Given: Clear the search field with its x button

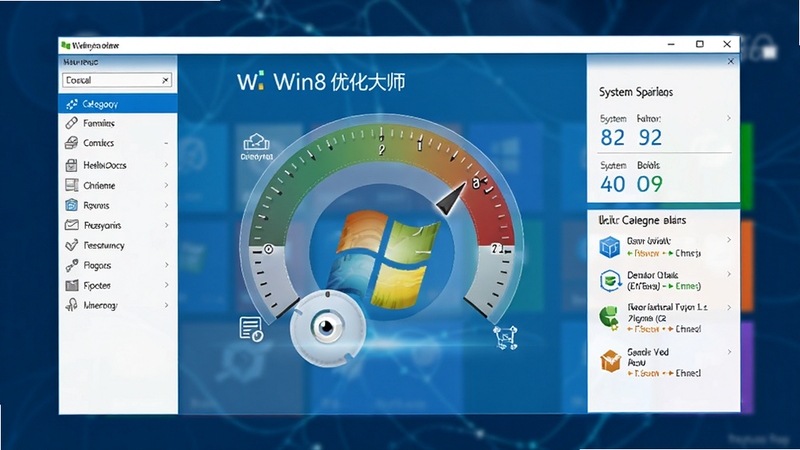Looking at the screenshot, I should pyautogui.click(x=165, y=80).
